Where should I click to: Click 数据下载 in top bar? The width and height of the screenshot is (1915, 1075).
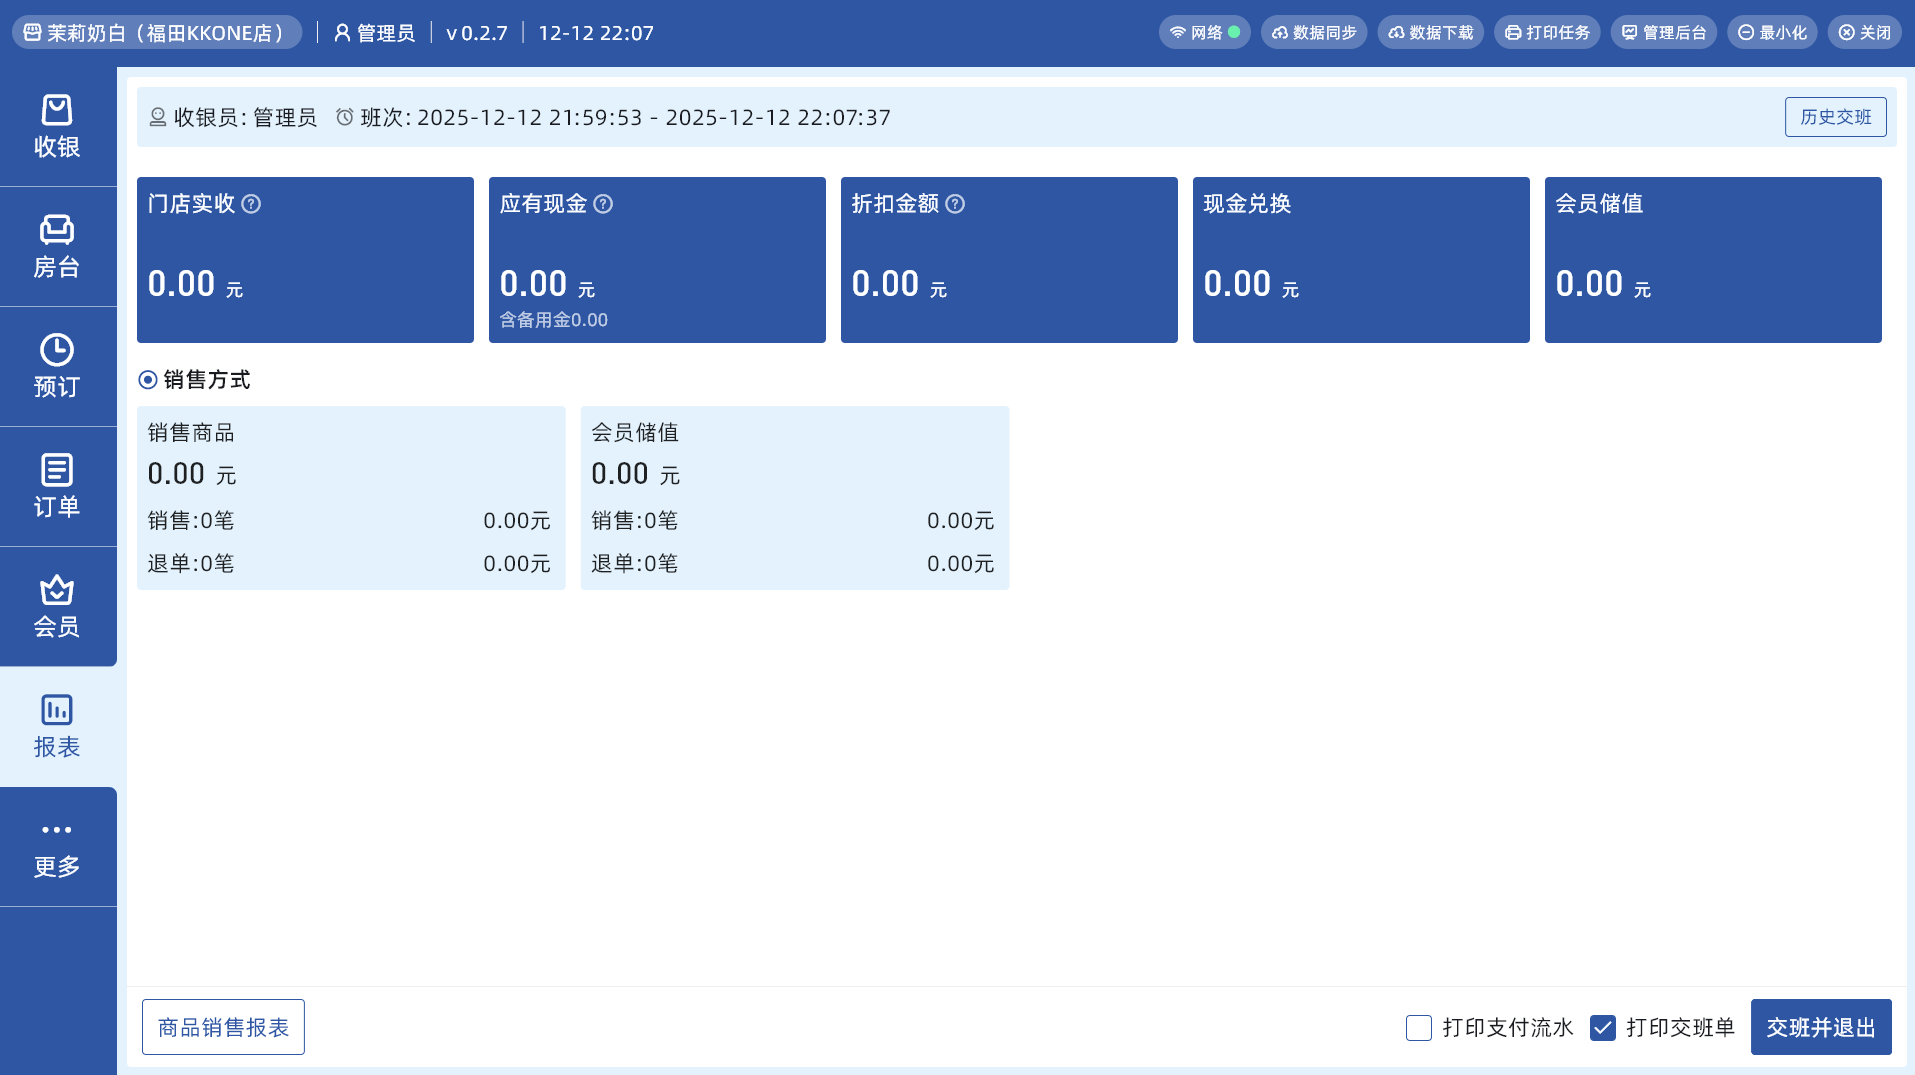click(1430, 33)
